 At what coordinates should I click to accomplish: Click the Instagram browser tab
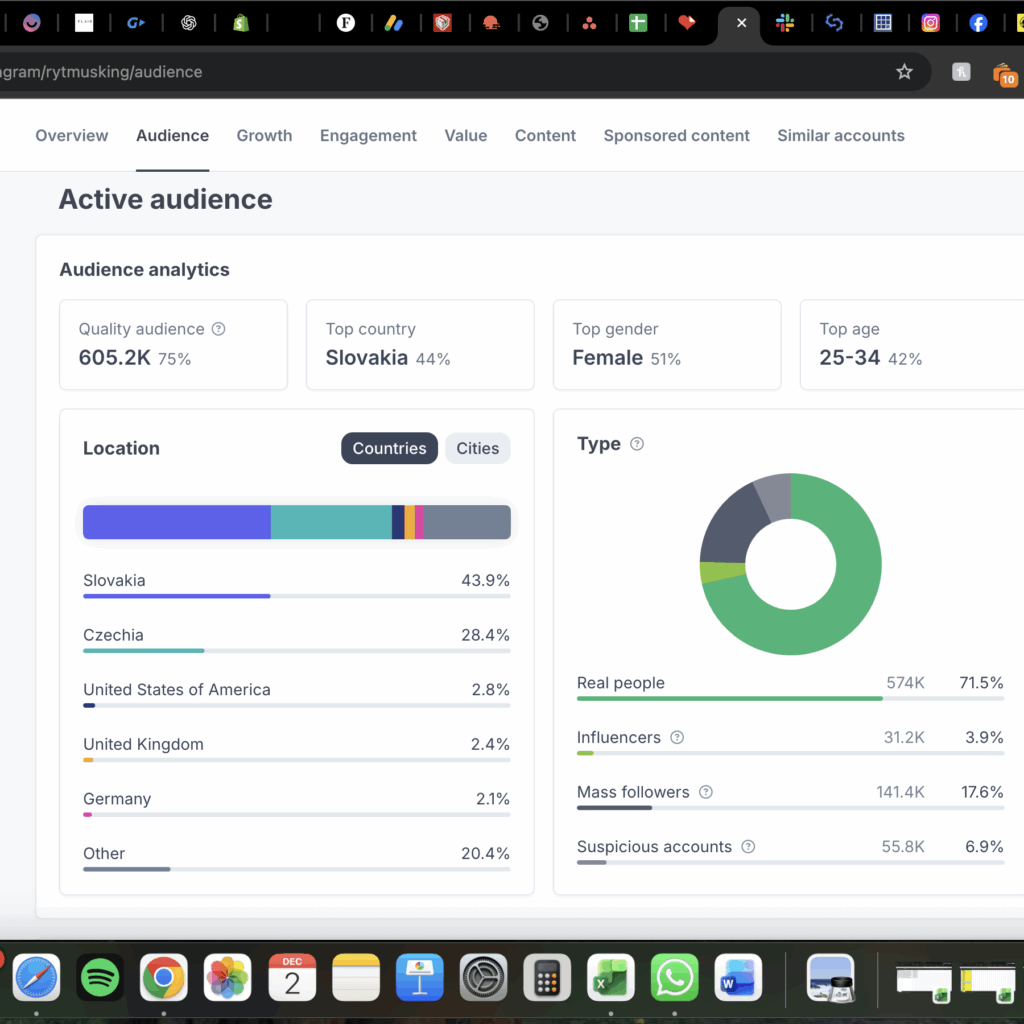click(x=930, y=23)
